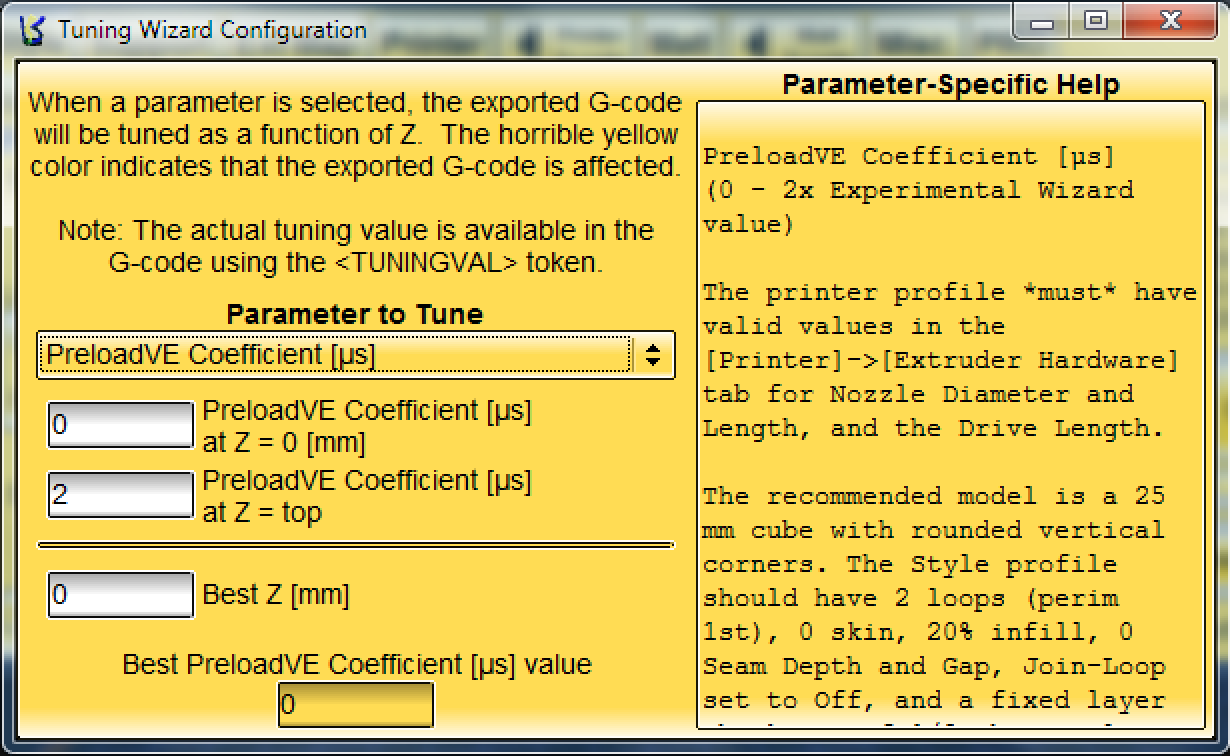The height and width of the screenshot is (756, 1230).
Task: Click the PreloadVE value field for Z = 0
Action: coord(120,426)
